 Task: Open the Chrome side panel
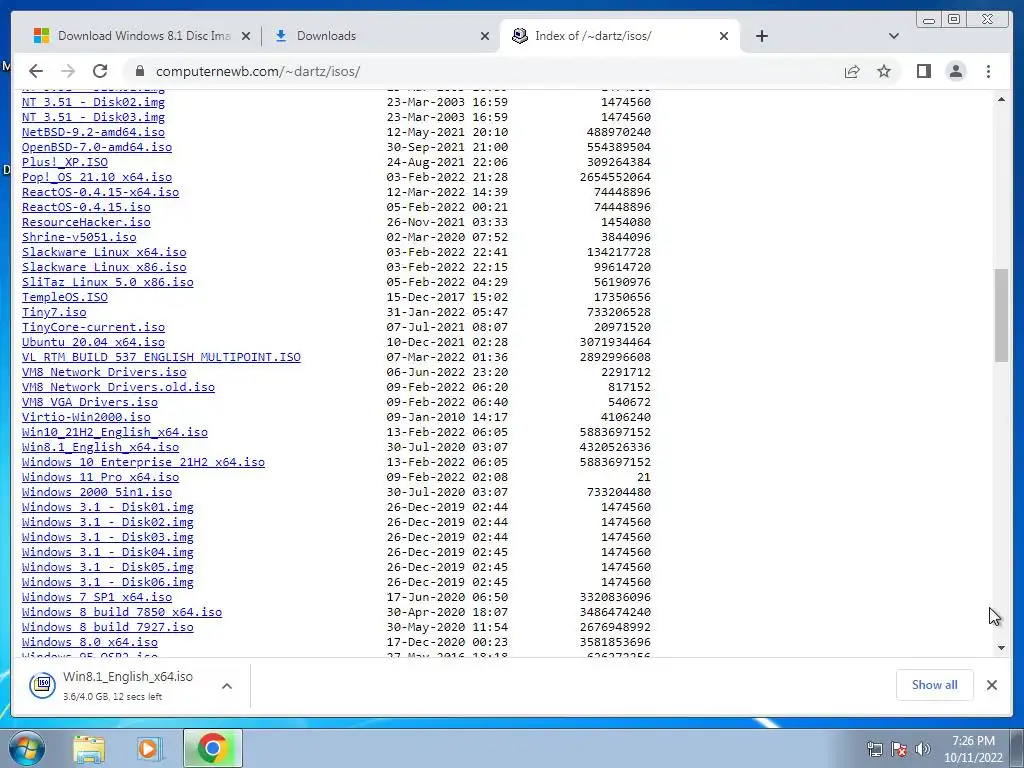point(923,71)
